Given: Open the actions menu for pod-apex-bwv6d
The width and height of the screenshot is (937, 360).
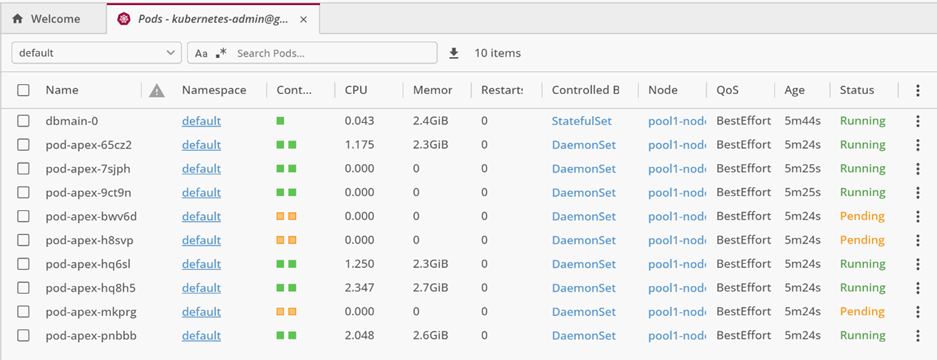Looking at the screenshot, I should 918,216.
